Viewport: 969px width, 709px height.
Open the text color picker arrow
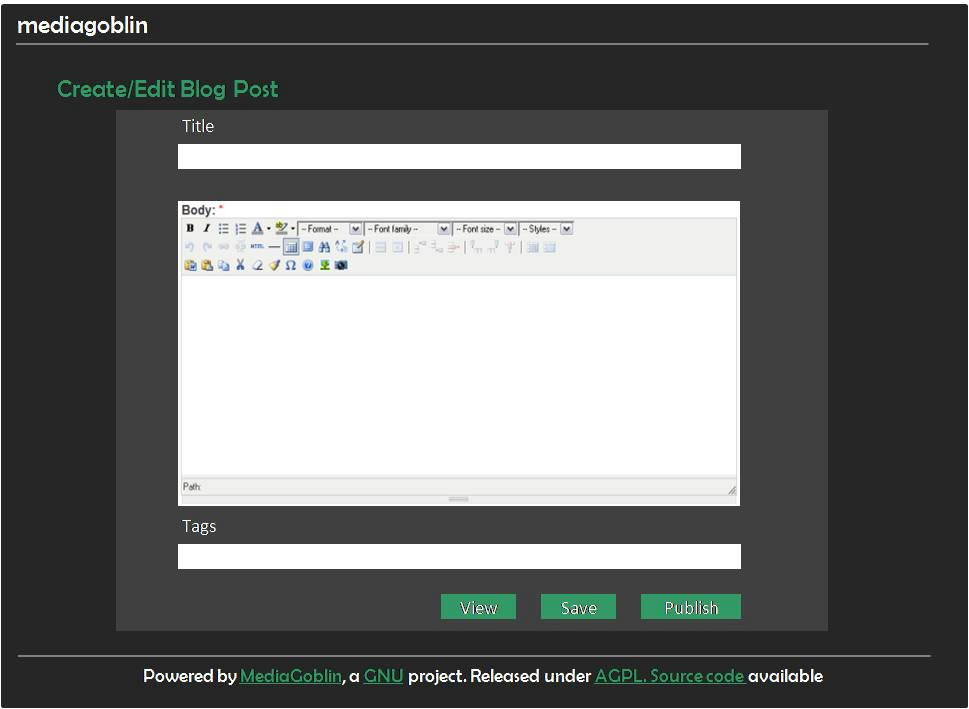(x=269, y=228)
